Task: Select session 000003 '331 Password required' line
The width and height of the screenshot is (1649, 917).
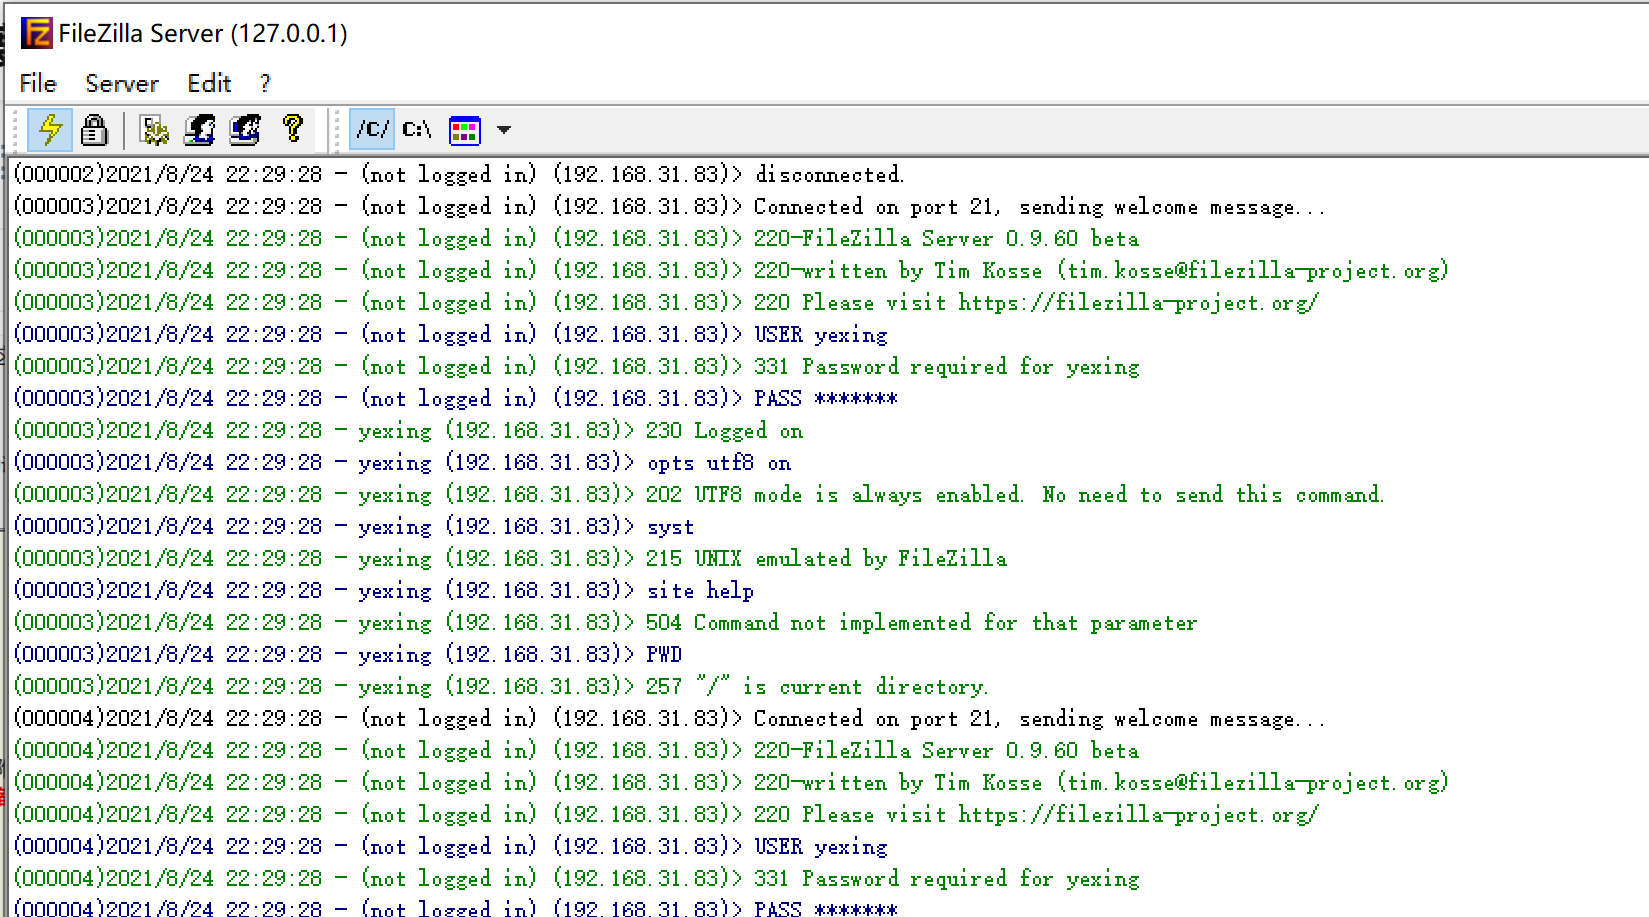Action: (x=576, y=366)
